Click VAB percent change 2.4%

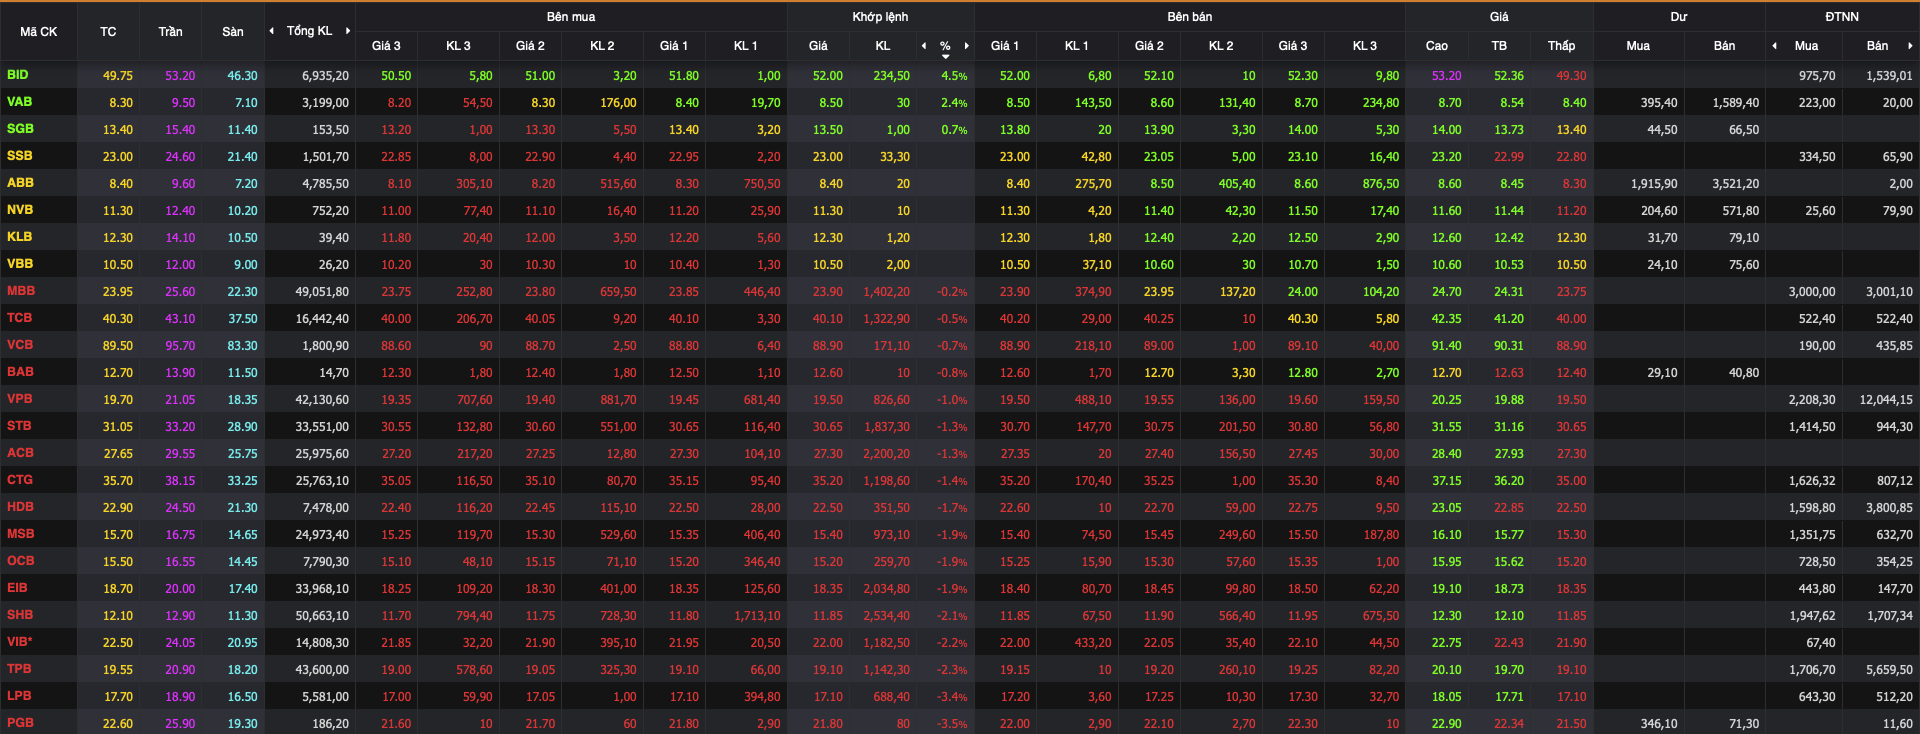tap(954, 103)
